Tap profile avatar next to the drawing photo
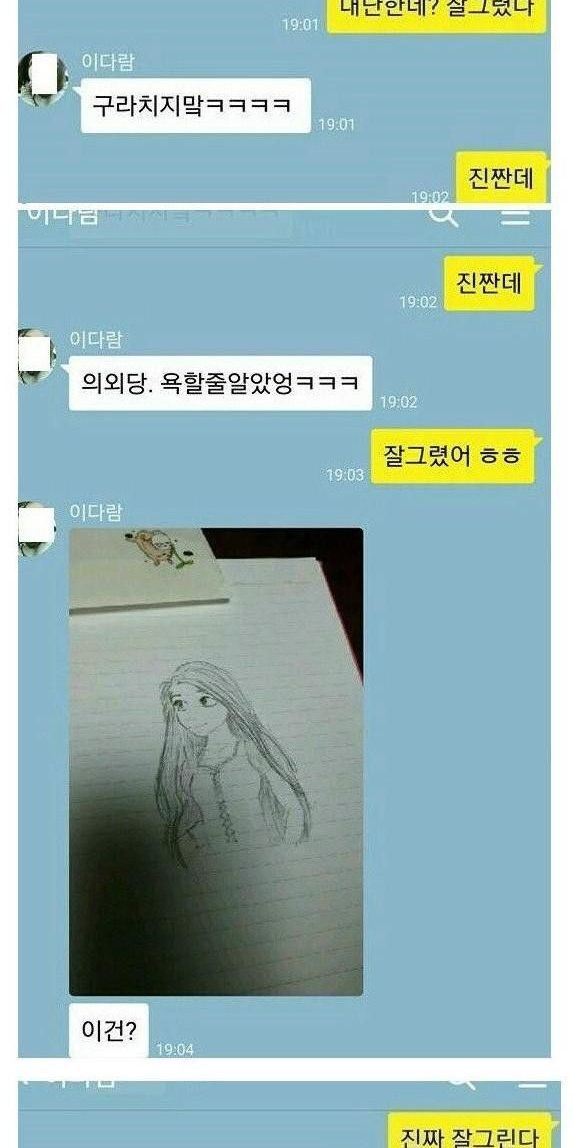Screen dimensions: 574x1148 [37, 529]
